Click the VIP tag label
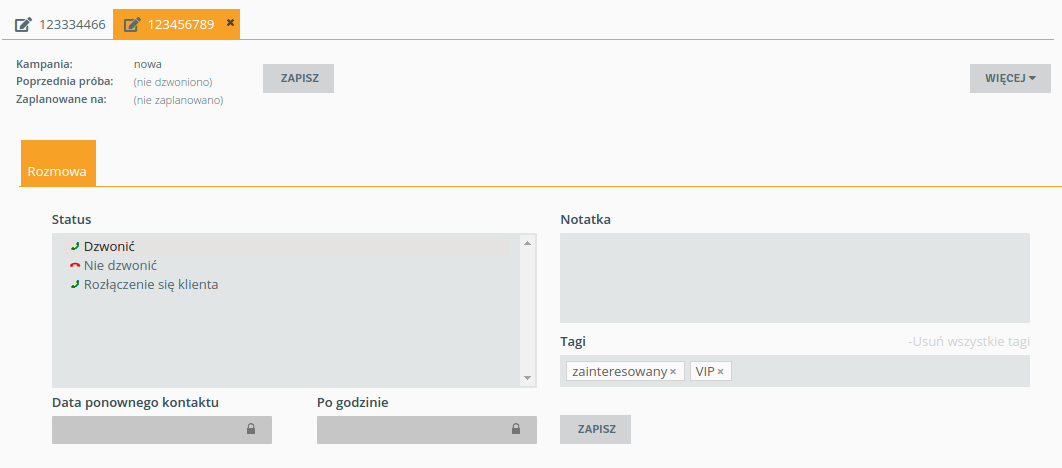This screenshot has height=468, width=1062. 704,372
